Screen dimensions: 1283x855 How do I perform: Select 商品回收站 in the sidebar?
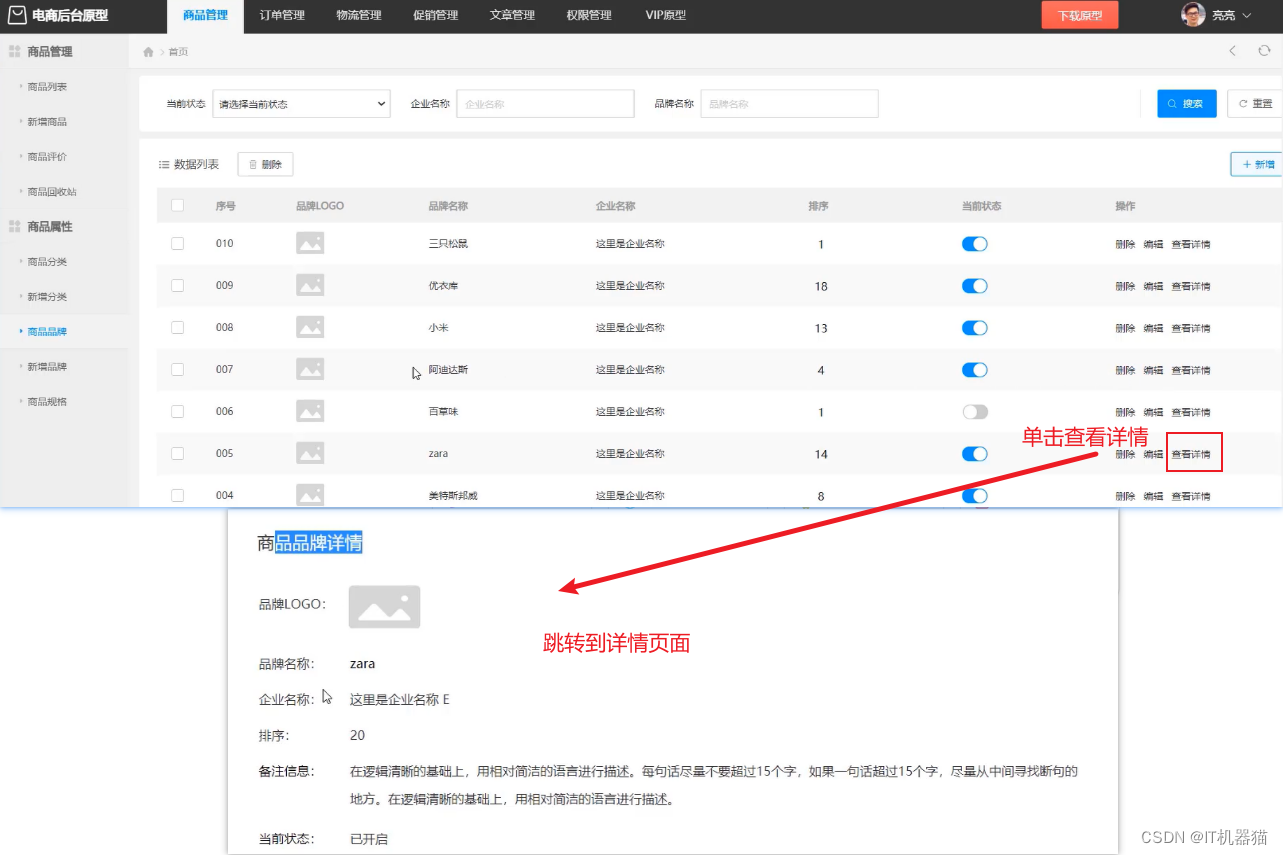52,192
